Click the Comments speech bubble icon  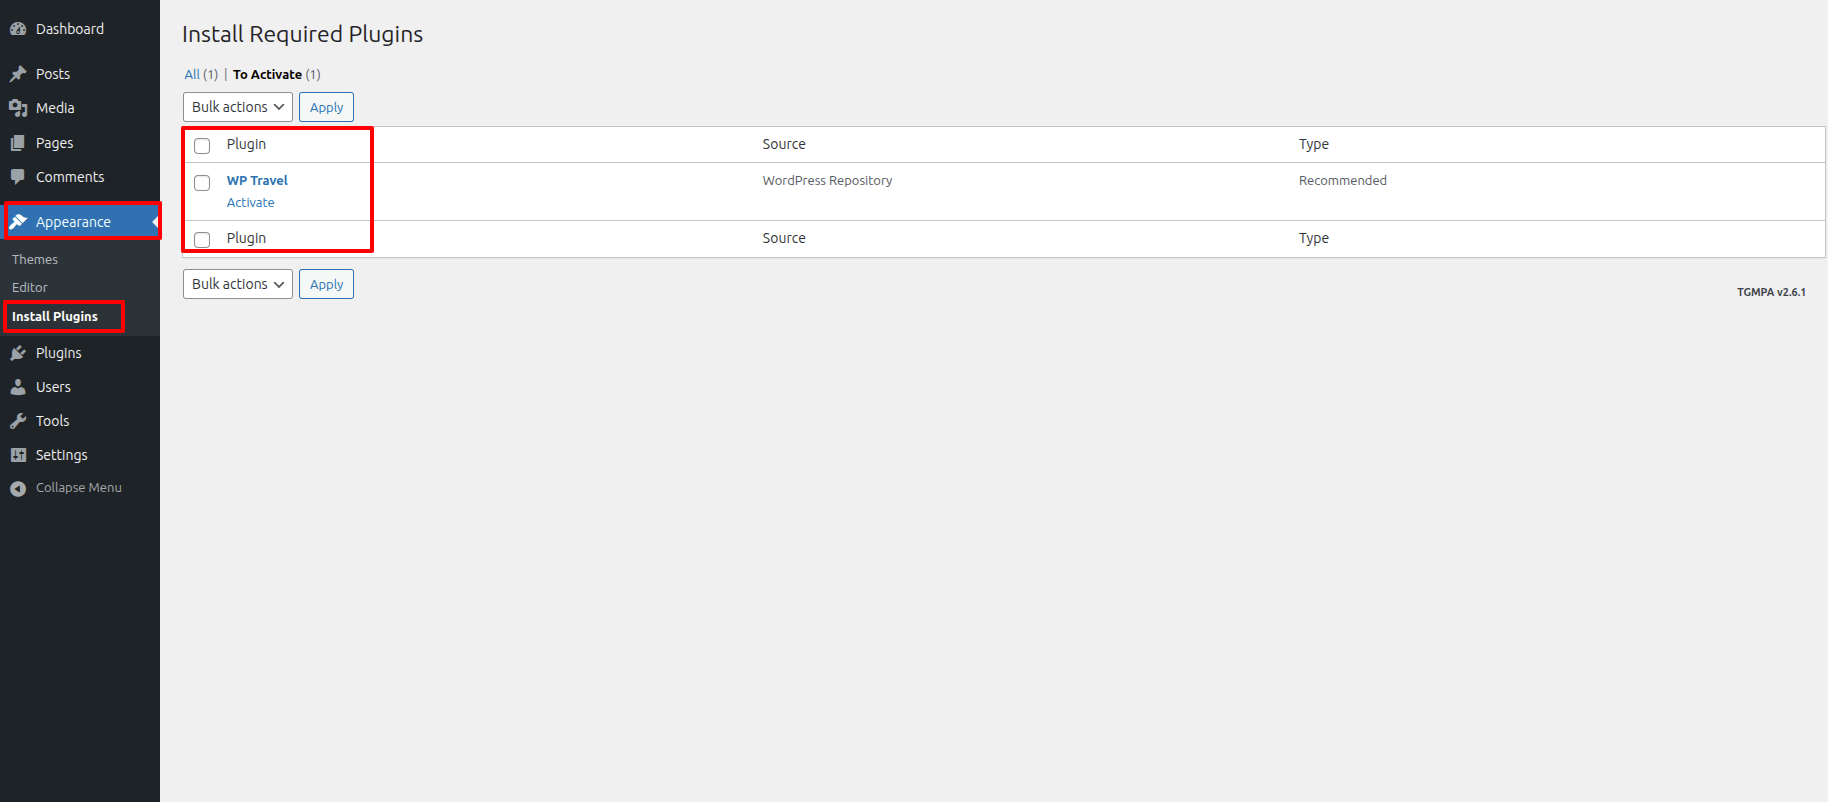tap(18, 177)
